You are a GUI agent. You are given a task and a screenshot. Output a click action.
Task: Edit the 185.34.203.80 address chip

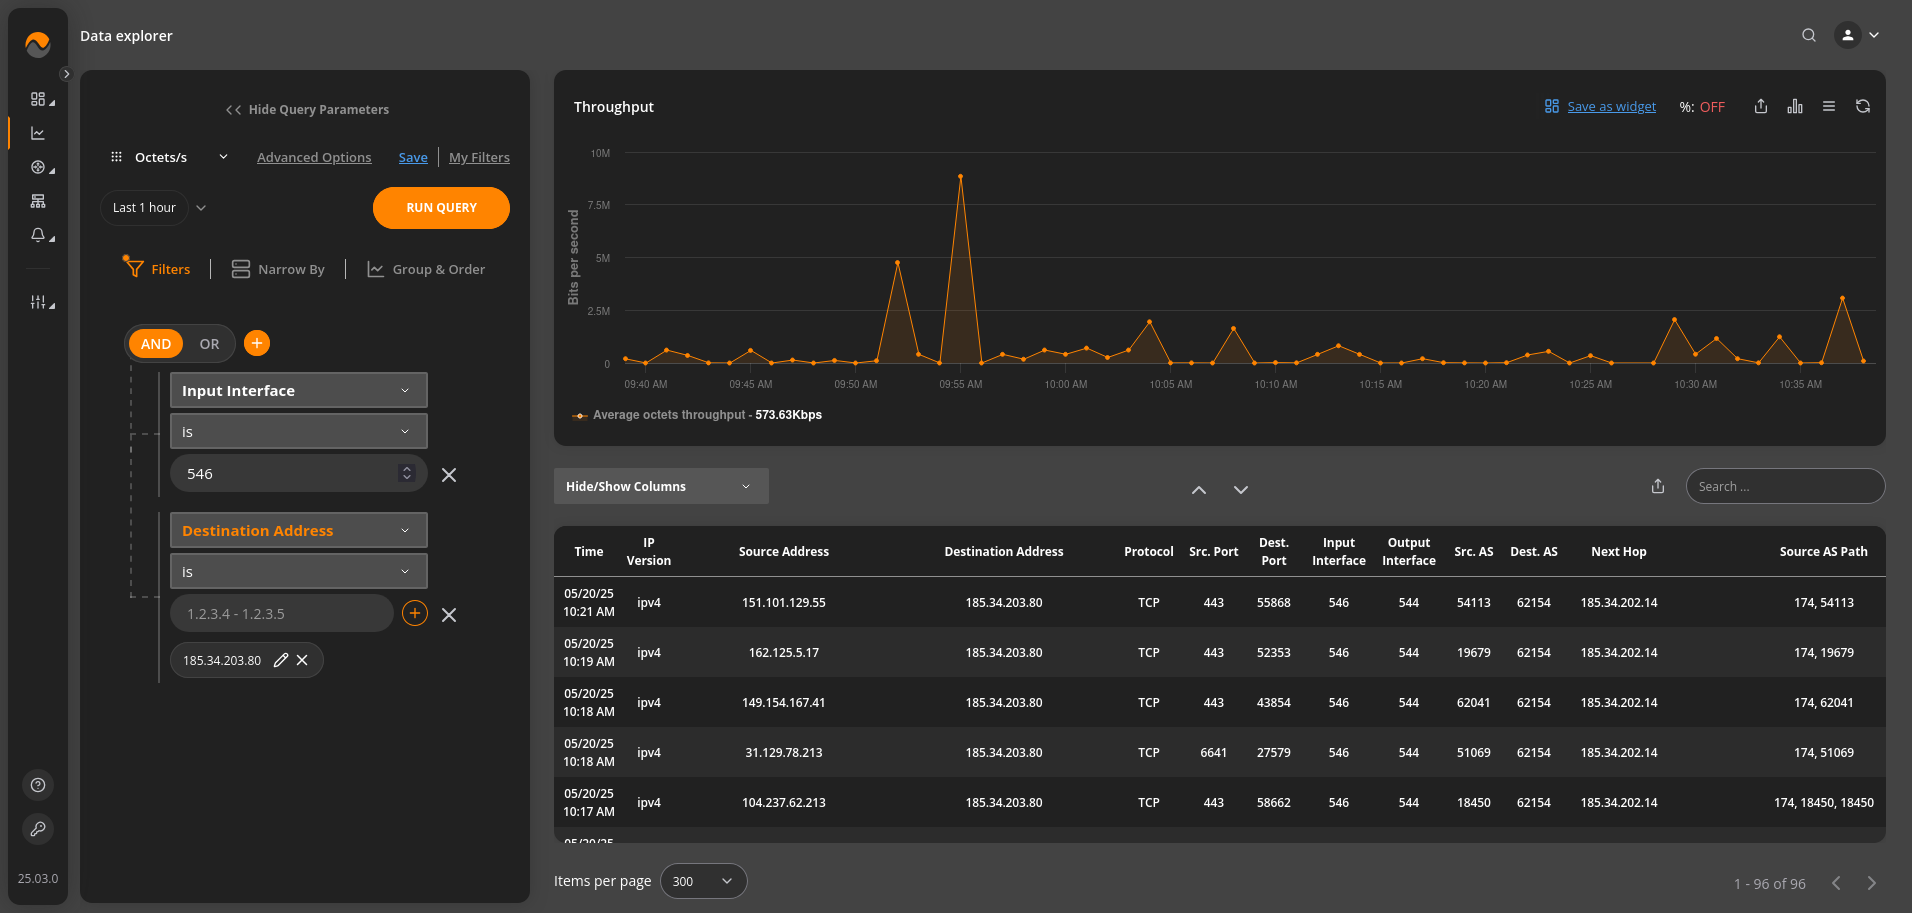click(x=281, y=660)
